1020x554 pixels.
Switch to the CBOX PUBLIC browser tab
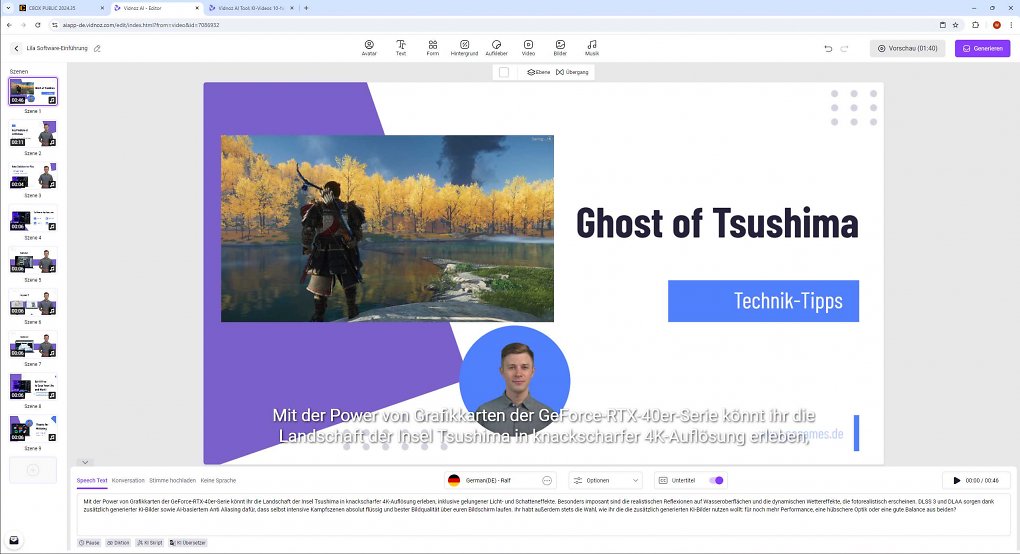tap(61, 8)
